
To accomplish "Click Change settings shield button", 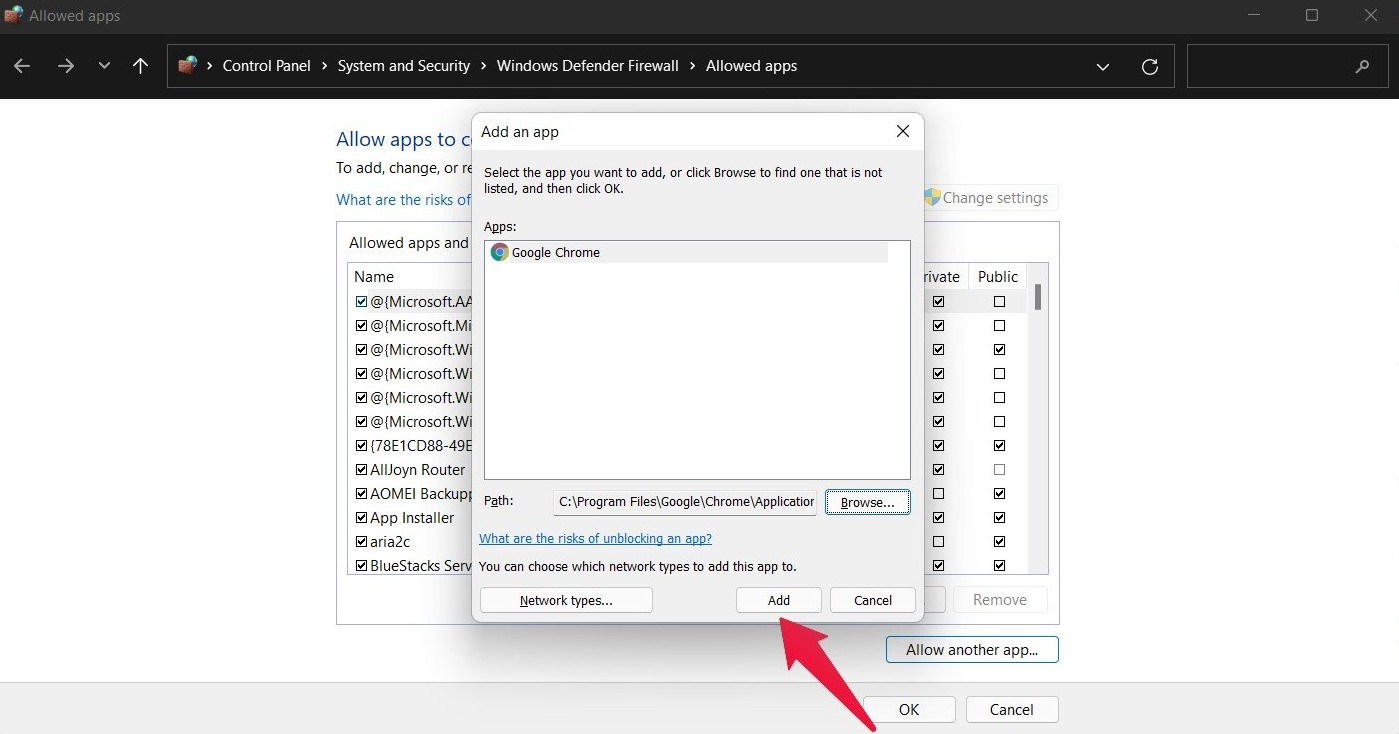I will coord(991,198).
